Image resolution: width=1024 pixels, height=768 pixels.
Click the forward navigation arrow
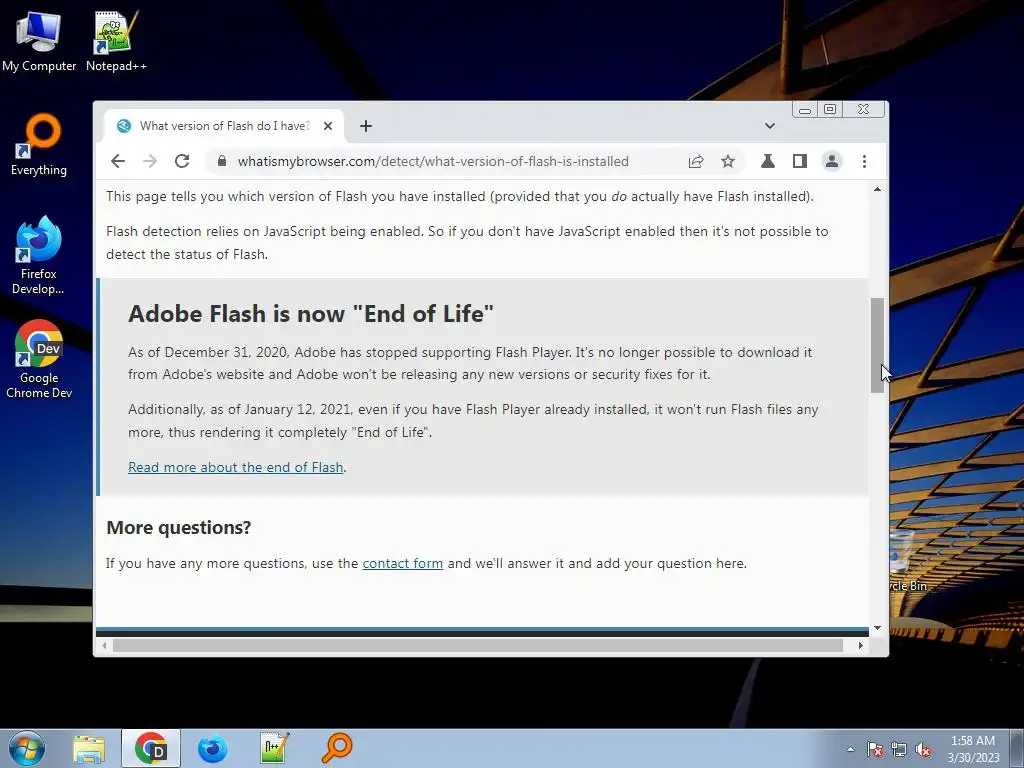click(150, 161)
